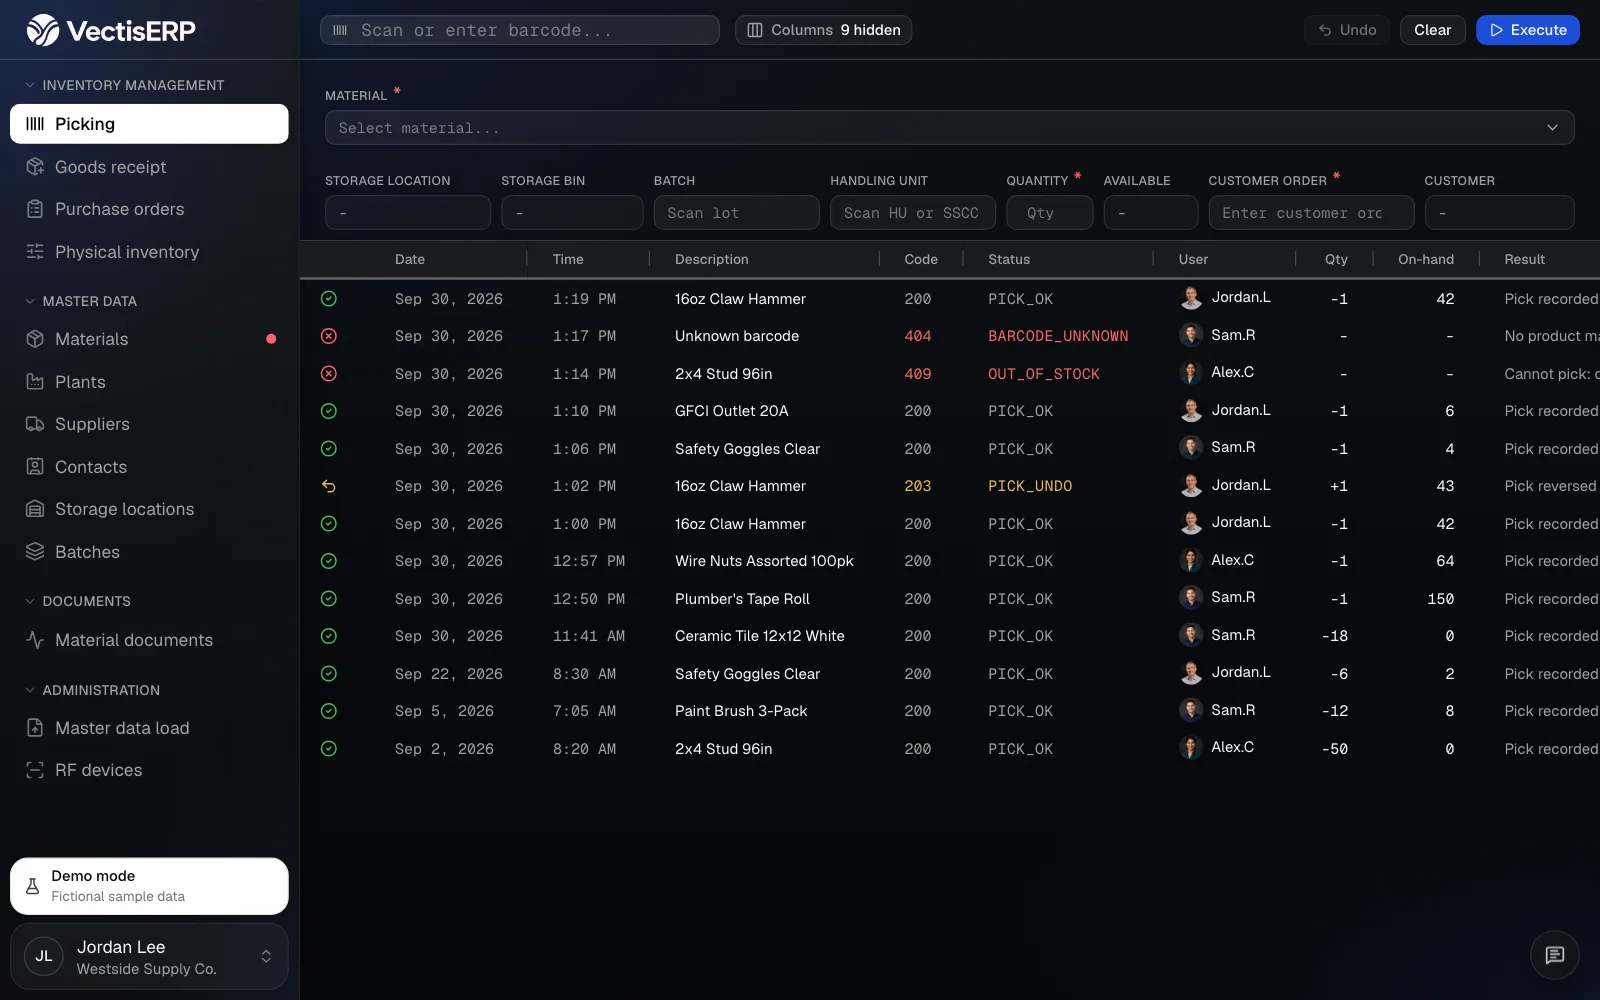Go to Purchase orders

click(x=149, y=209)
